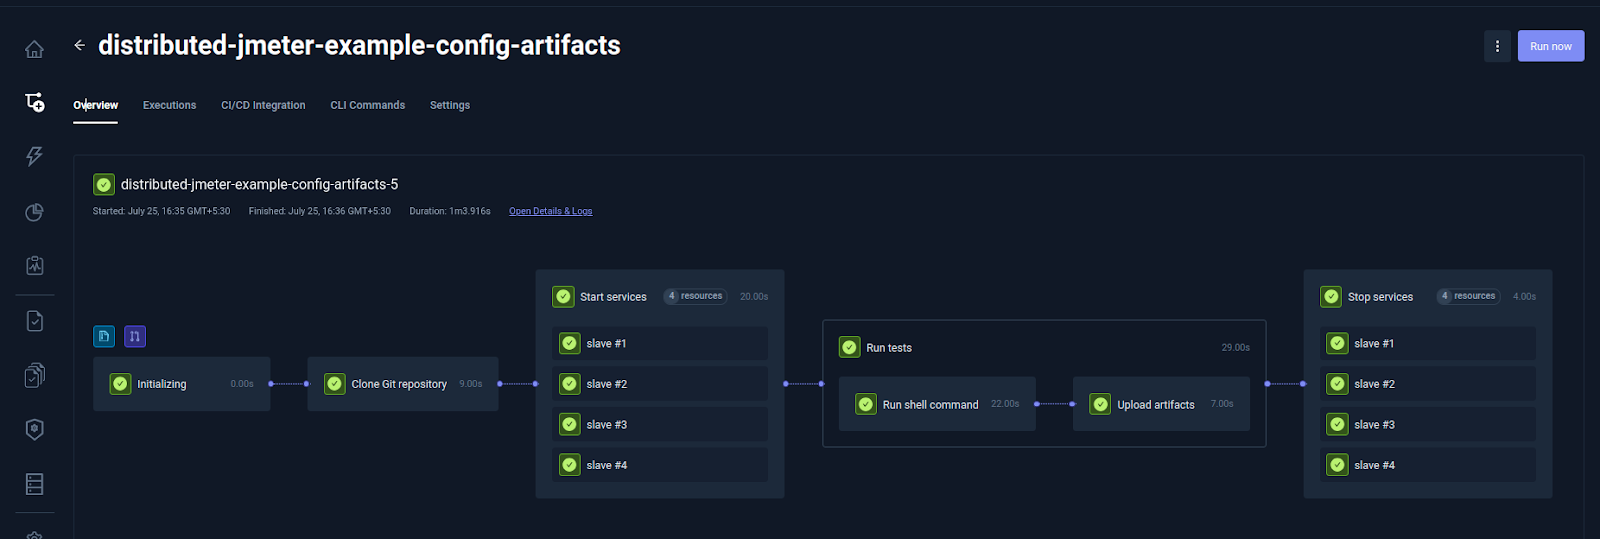Click the page title distributed-jmeter-example-config-artifacts
The width and height of the screenshot is (1600, 539).
(x=359, y=45)
